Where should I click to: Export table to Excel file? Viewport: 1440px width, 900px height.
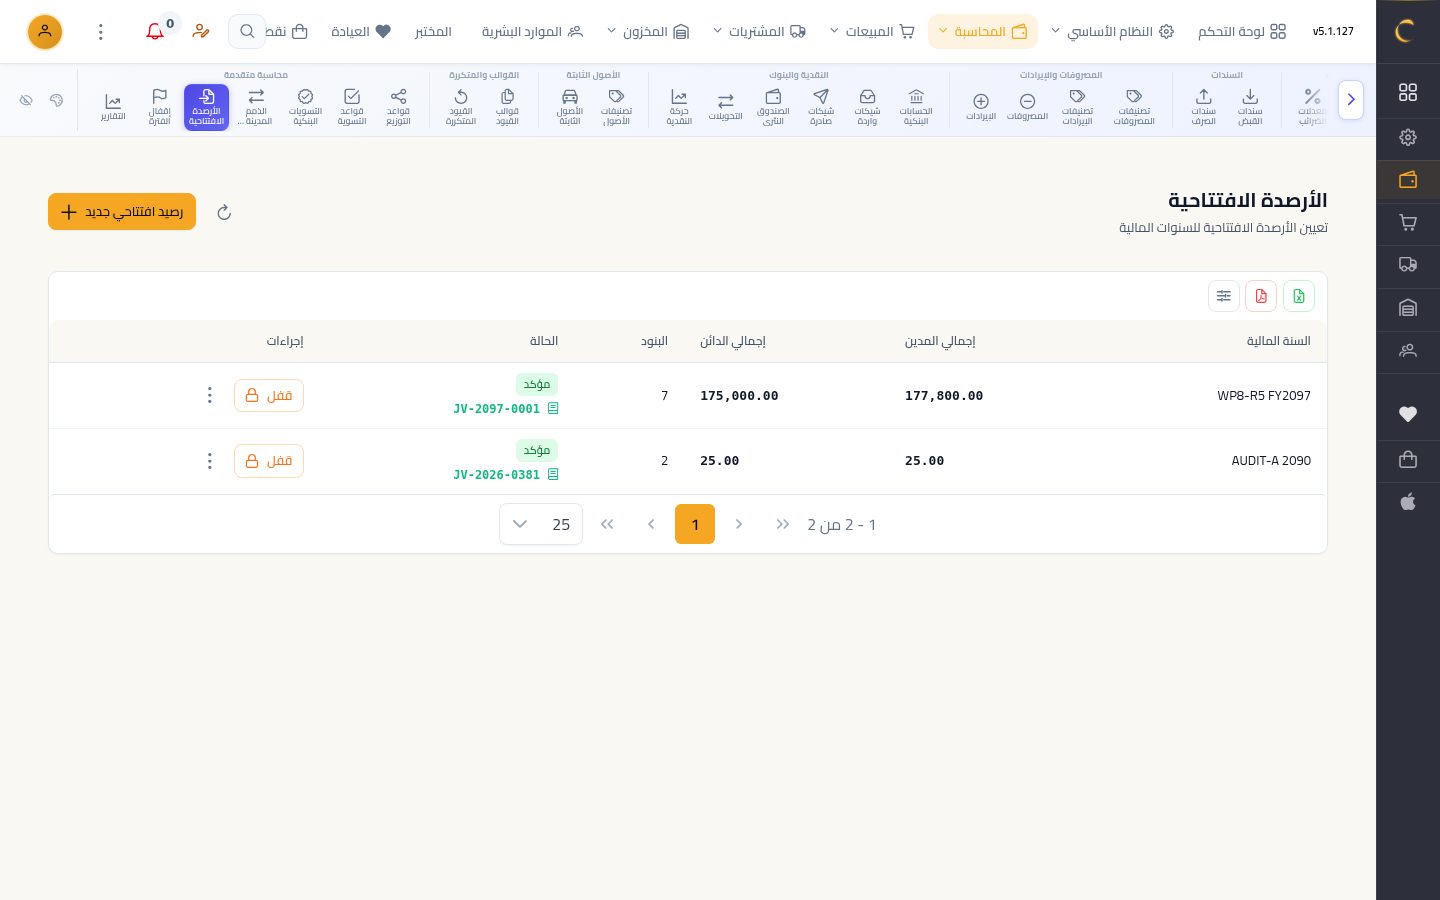pyautogui.click(x=1299, y=296)
